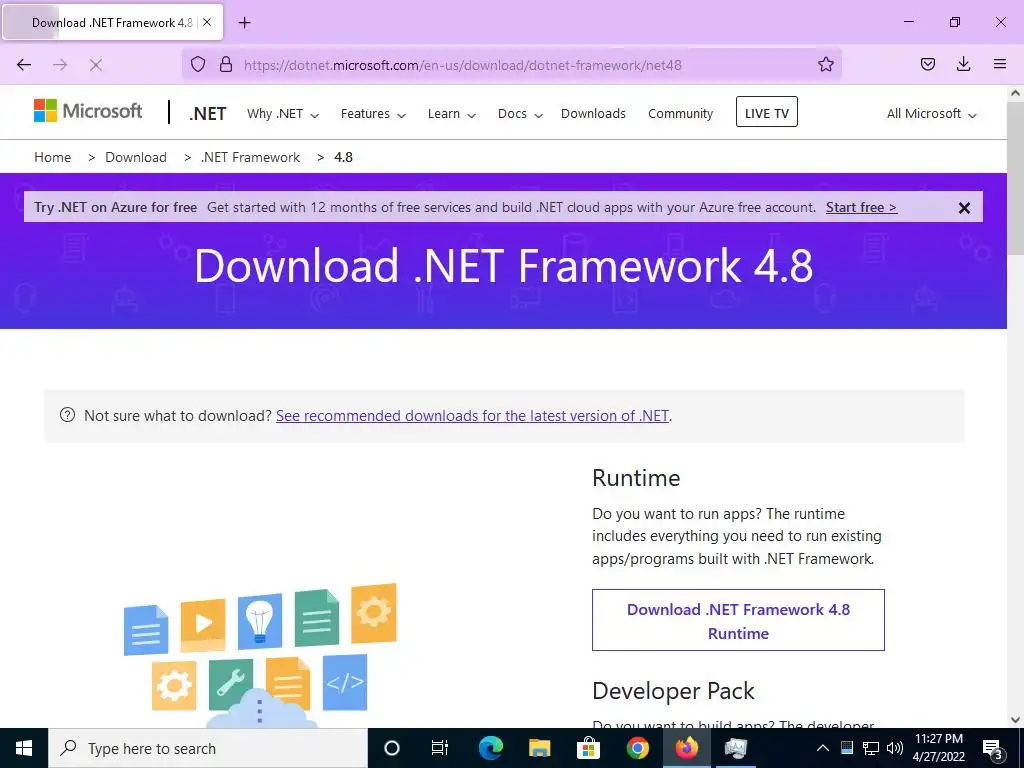Expand the Learn dropdown
The height and width of the screenshot is (768, 1024).
451,114
